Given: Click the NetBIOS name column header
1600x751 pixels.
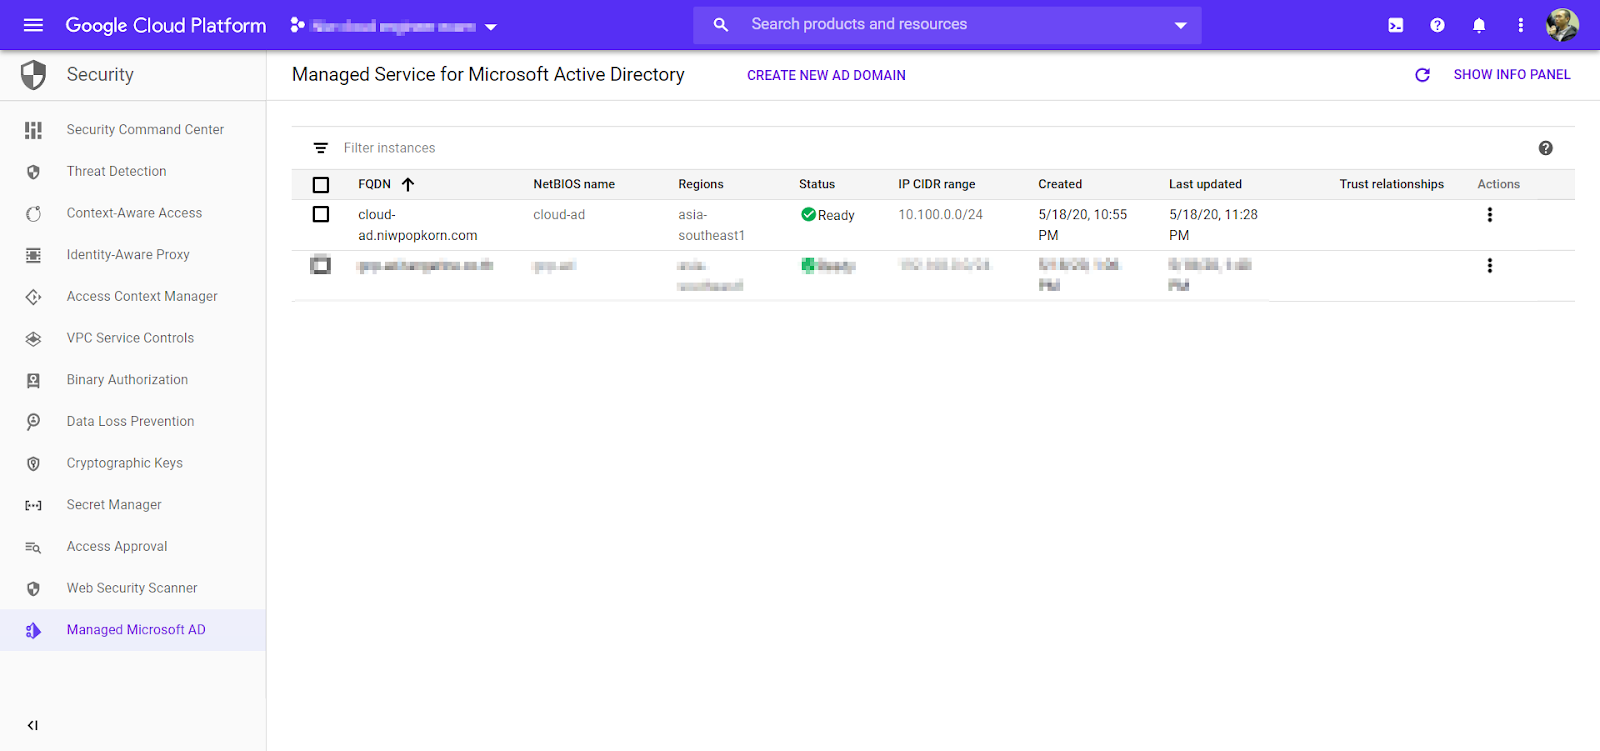Looking at the screenshot, I should tap(574, 184).
